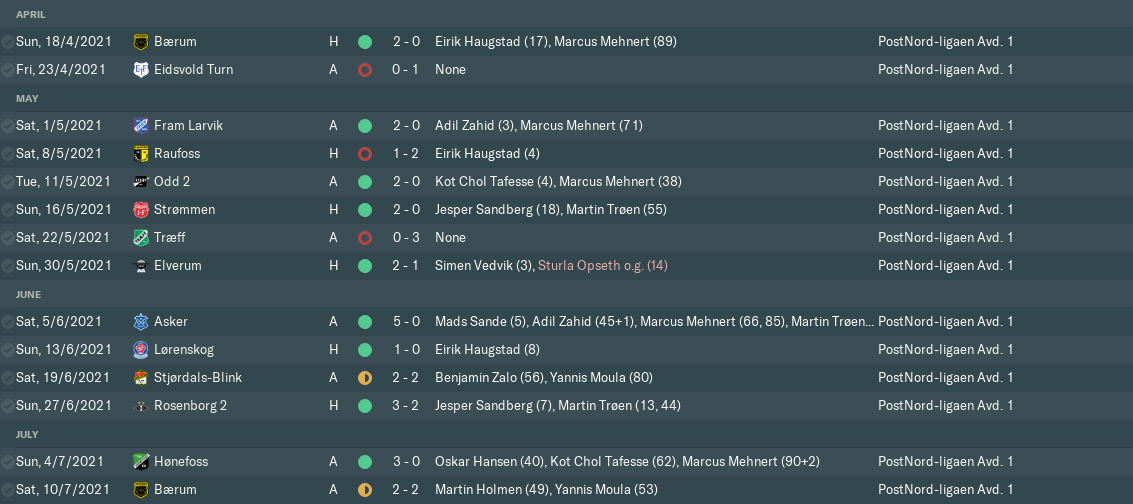1133x504 pixels.
Task: Open the Rosenborg 2 team link
Action: [191, 406]
